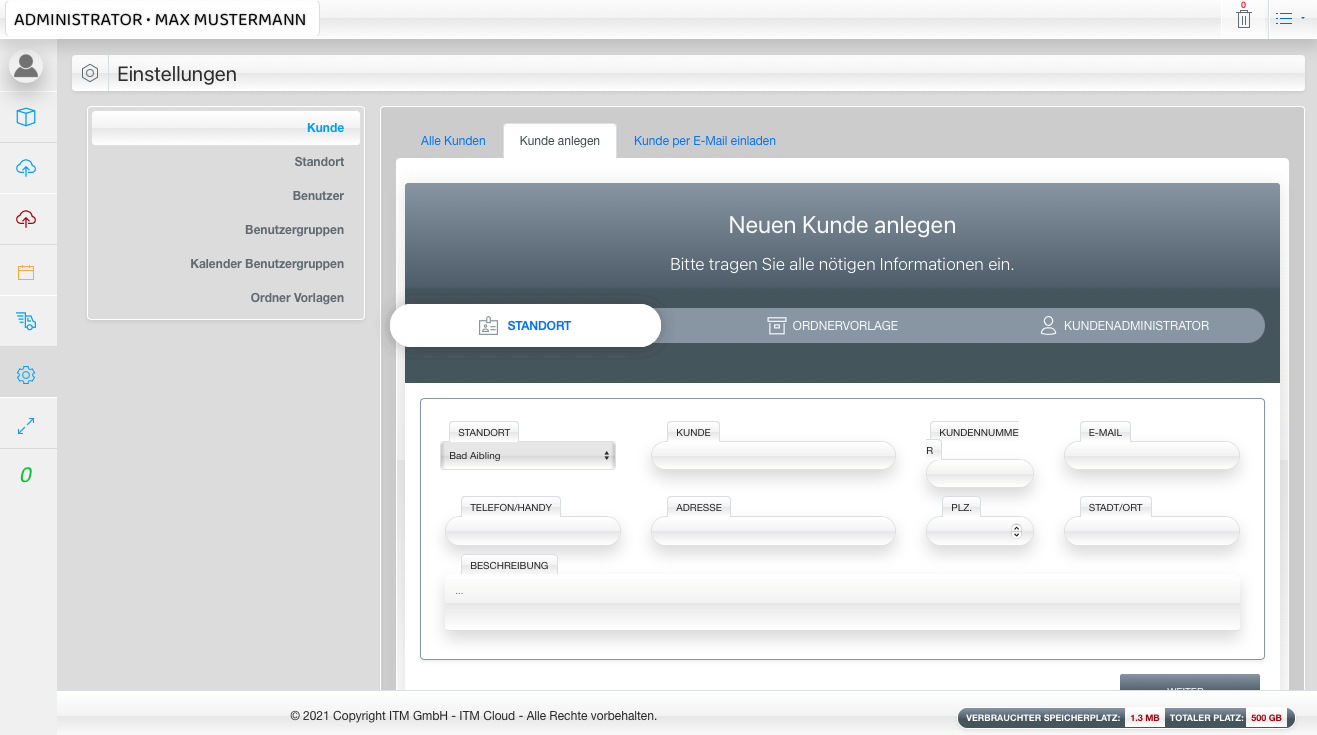Open the orange calendar icon
This screenshot has height=735, width=1317.
[26, 272]
